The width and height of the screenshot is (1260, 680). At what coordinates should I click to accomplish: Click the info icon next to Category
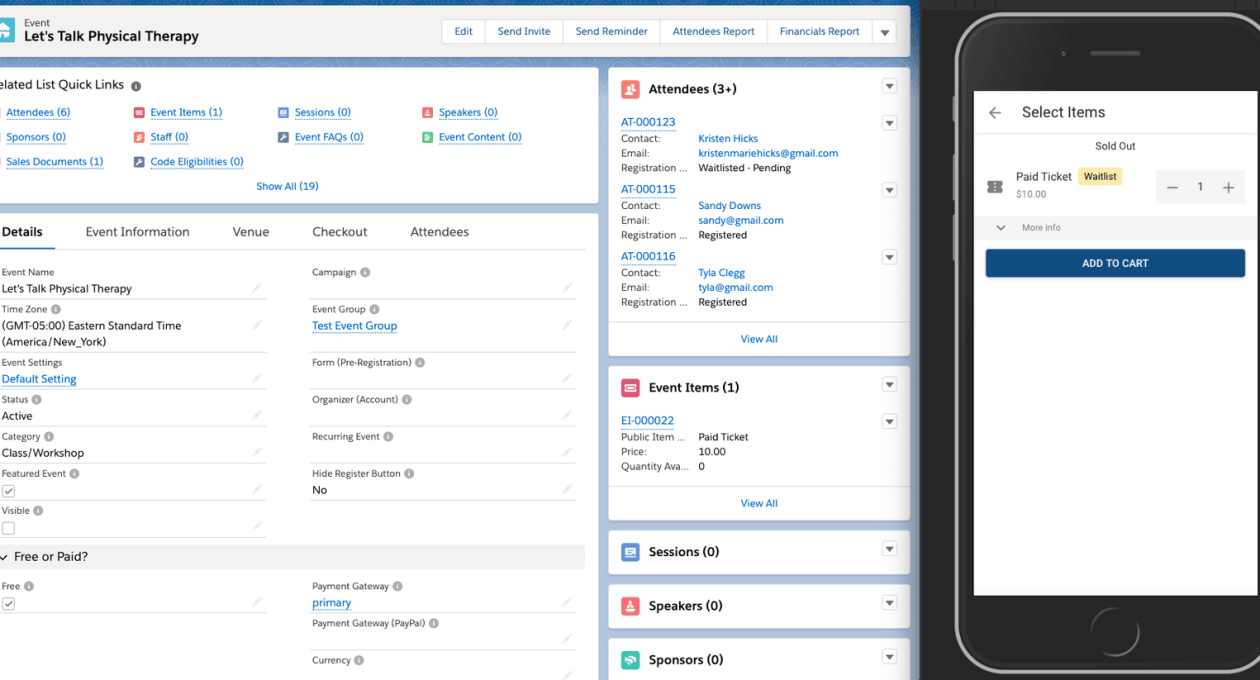(49, 437)
